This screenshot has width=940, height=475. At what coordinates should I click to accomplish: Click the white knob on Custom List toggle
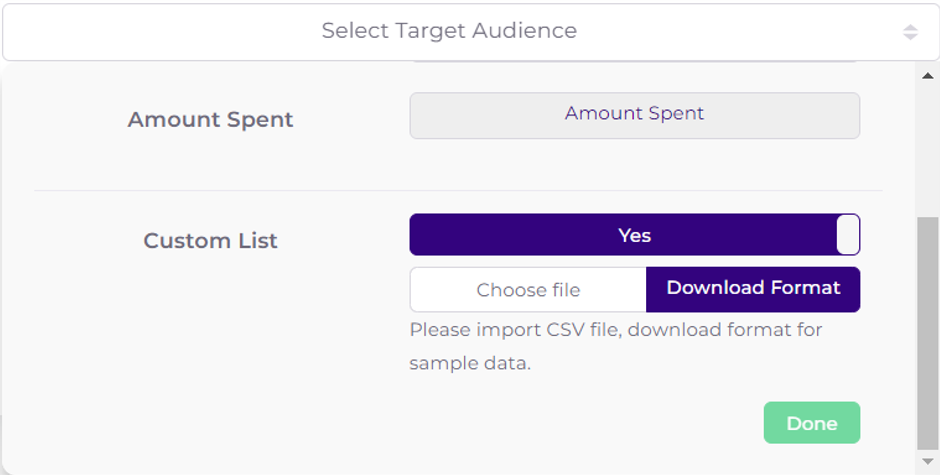(848, 235)
